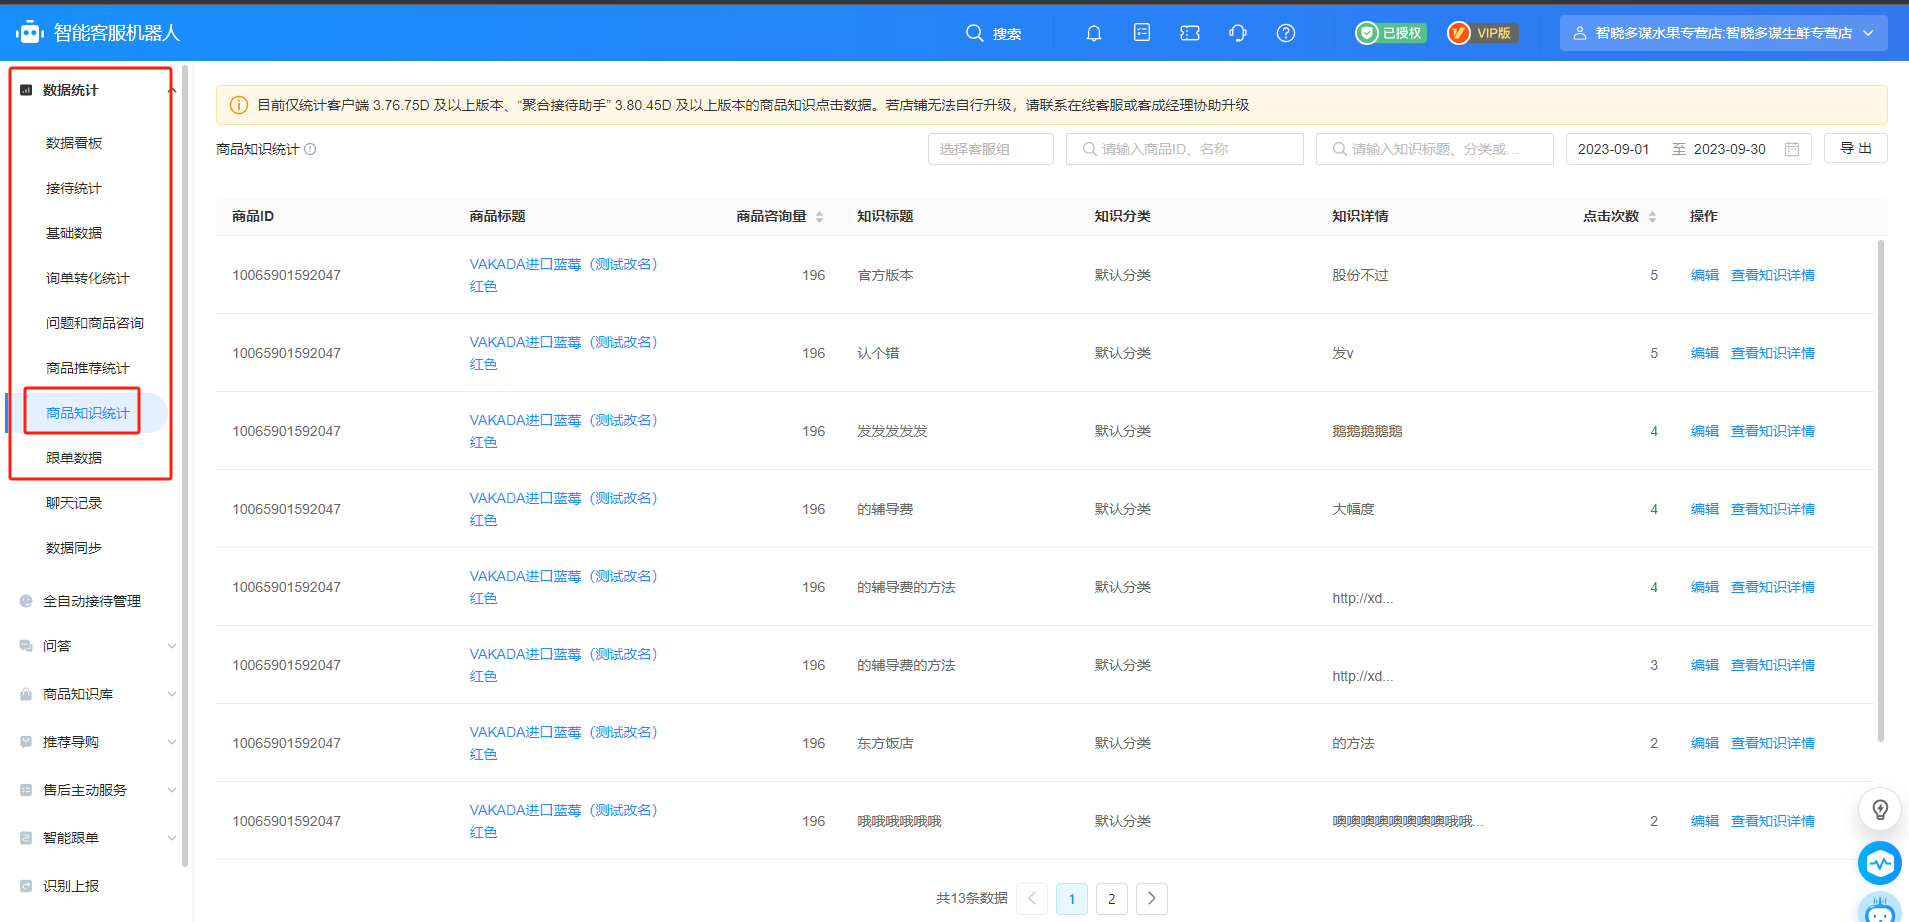Image resolution: width=1909 pixels, height=922 pixels.
Task: Open product link in the 东方饭店 row
Action: (564, 743)
